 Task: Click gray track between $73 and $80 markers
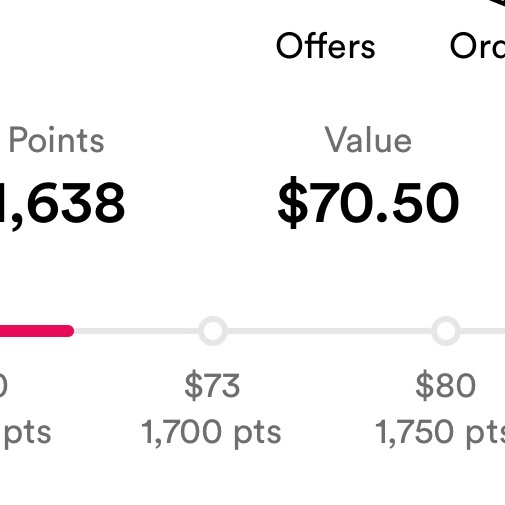(330, 331)
